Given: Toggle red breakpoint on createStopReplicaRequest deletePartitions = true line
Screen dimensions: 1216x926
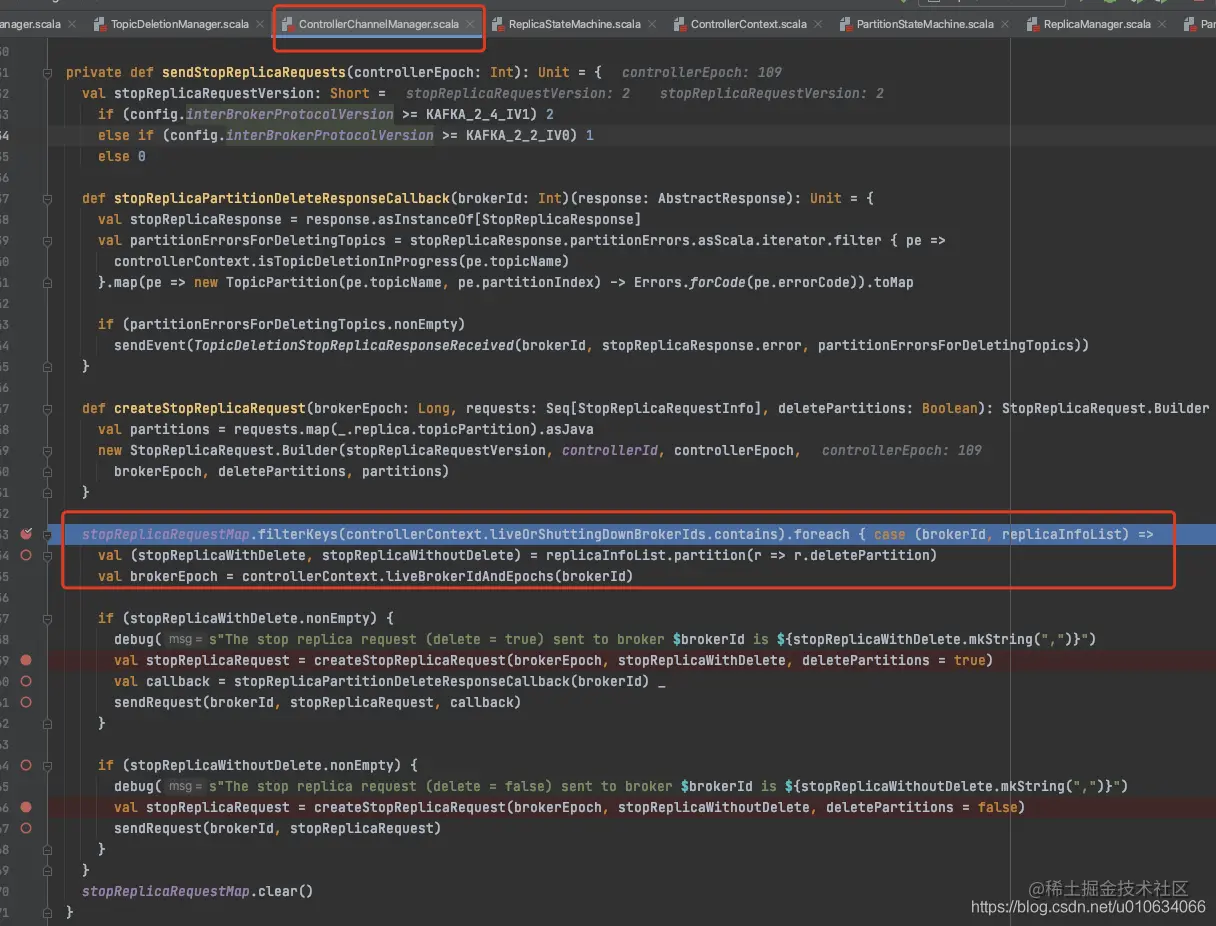Looking at the screenshot, I should point(26,660).
